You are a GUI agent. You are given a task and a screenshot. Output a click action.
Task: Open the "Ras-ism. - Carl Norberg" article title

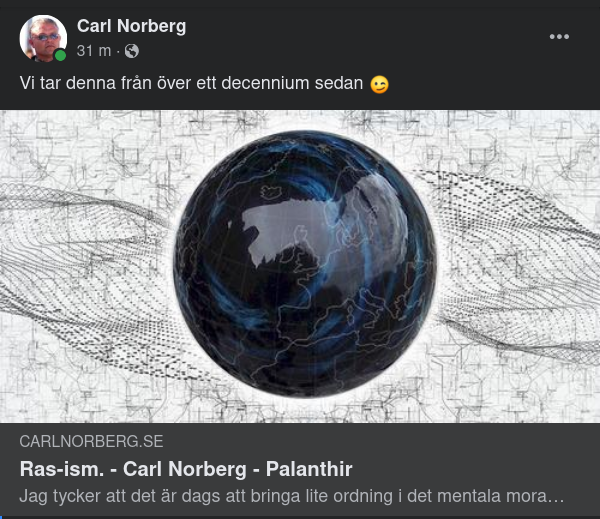(x=186, y=468)
